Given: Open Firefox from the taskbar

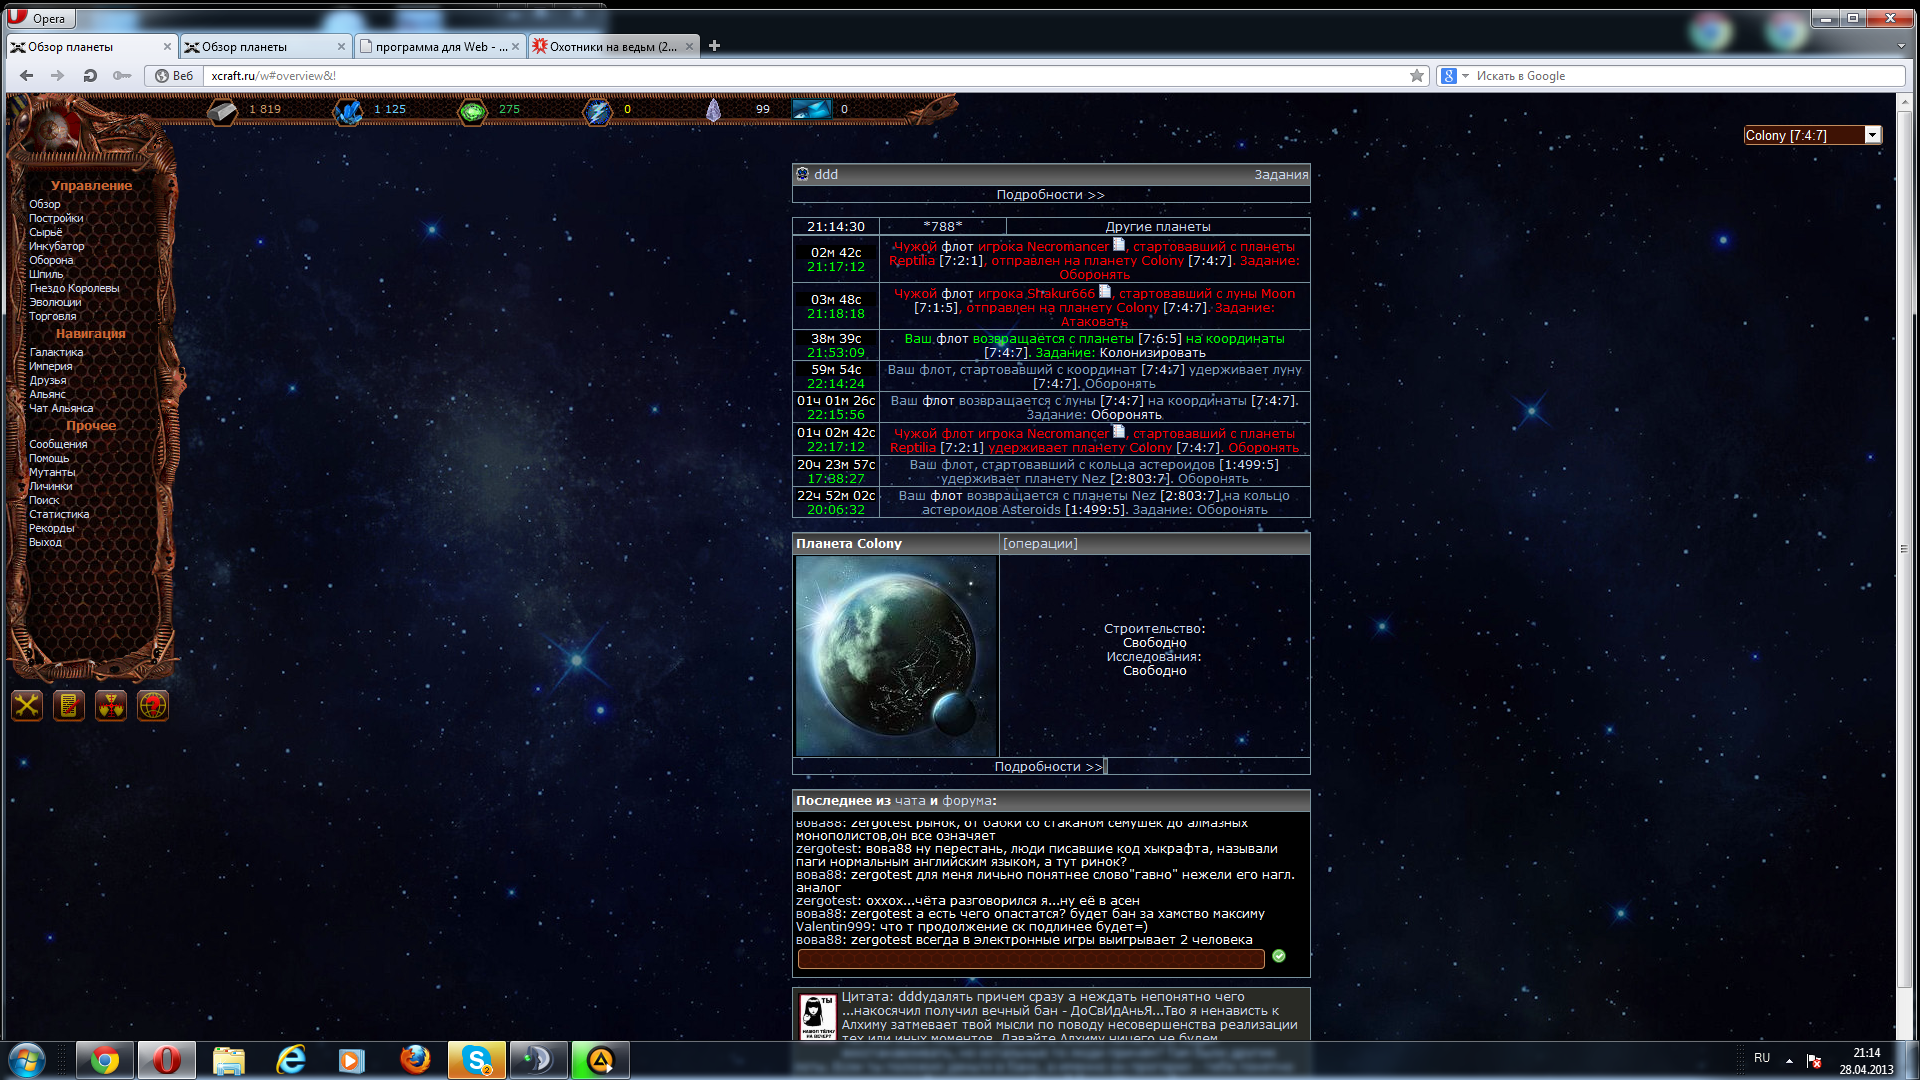Looking at the screenshot, I should (414, 1060).
